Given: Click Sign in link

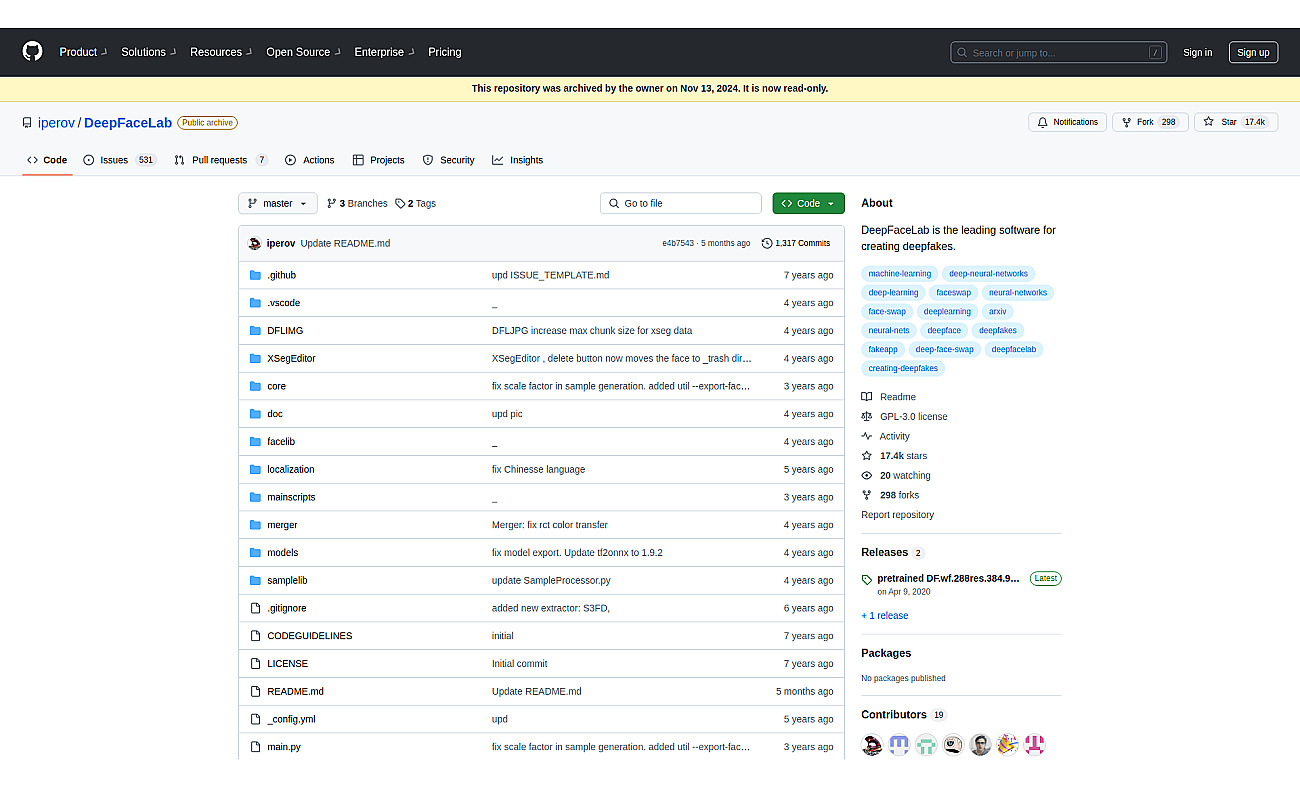Looking at the screenshot, I should [1197, 52].
